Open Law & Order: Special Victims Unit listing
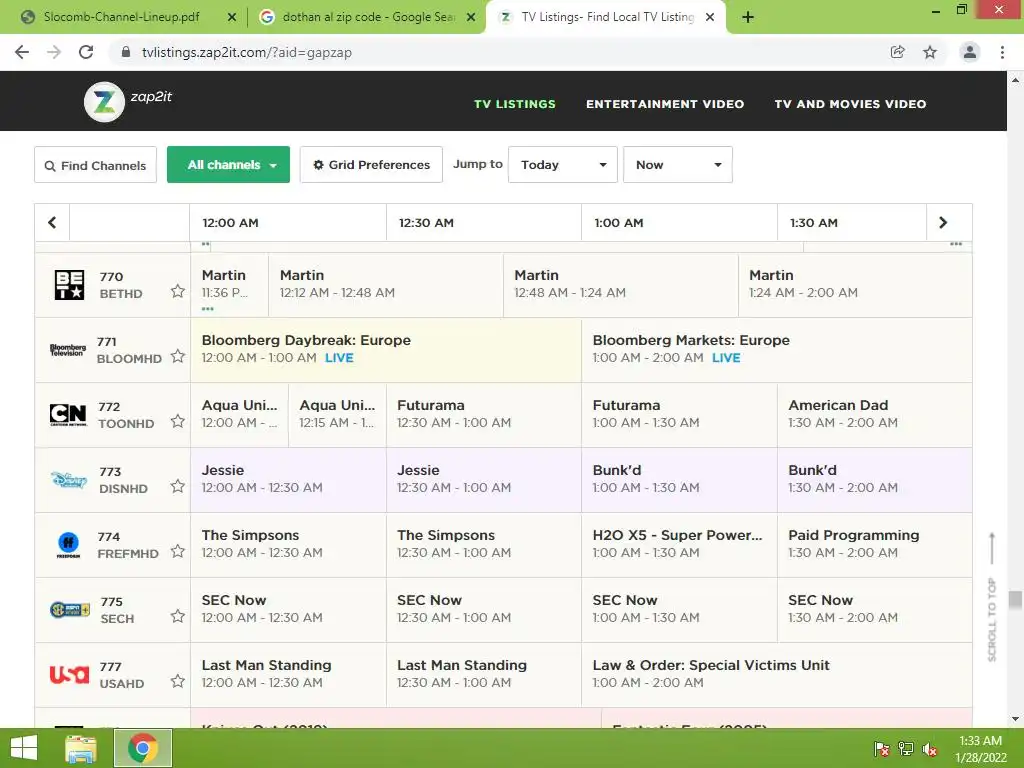 click(776, 674)
